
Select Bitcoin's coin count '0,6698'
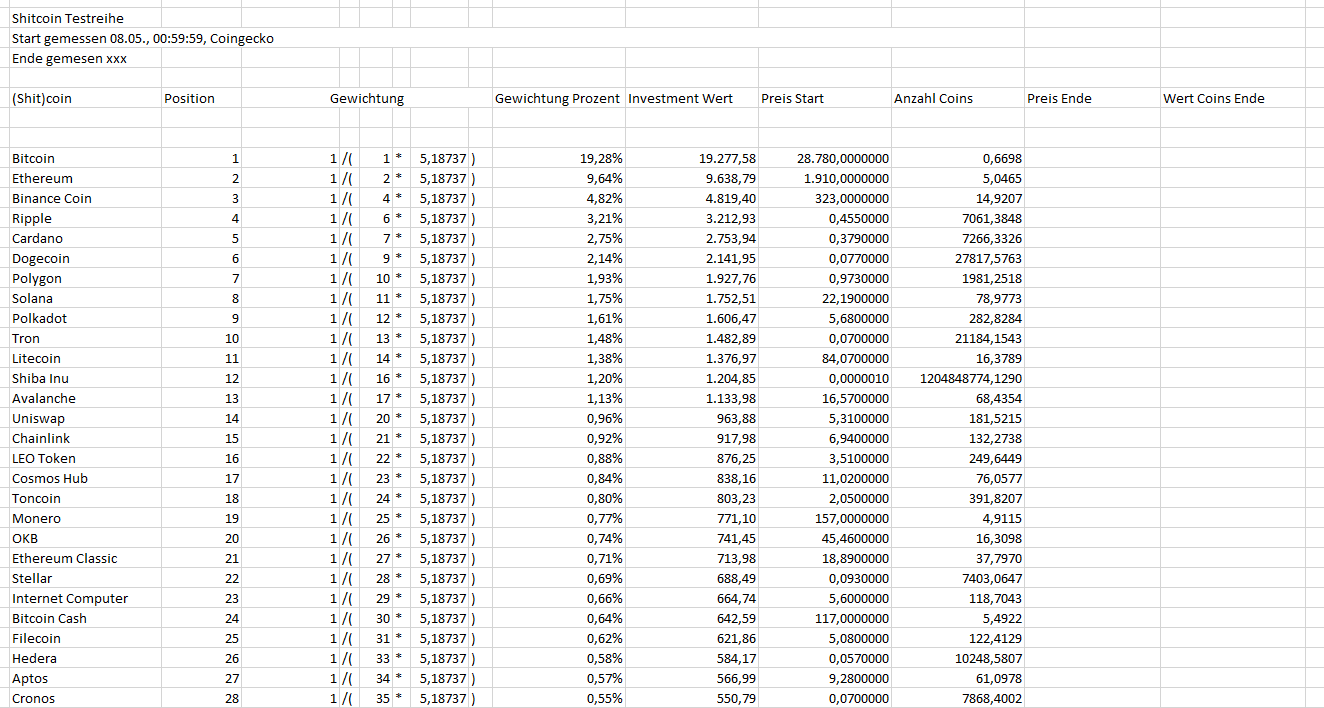tap(957, 158)
